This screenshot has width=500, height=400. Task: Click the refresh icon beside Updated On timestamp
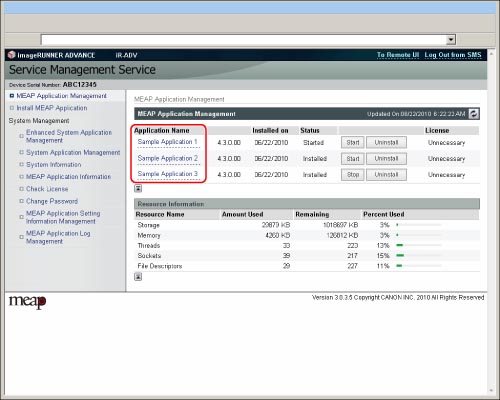(x=474, y=114)
